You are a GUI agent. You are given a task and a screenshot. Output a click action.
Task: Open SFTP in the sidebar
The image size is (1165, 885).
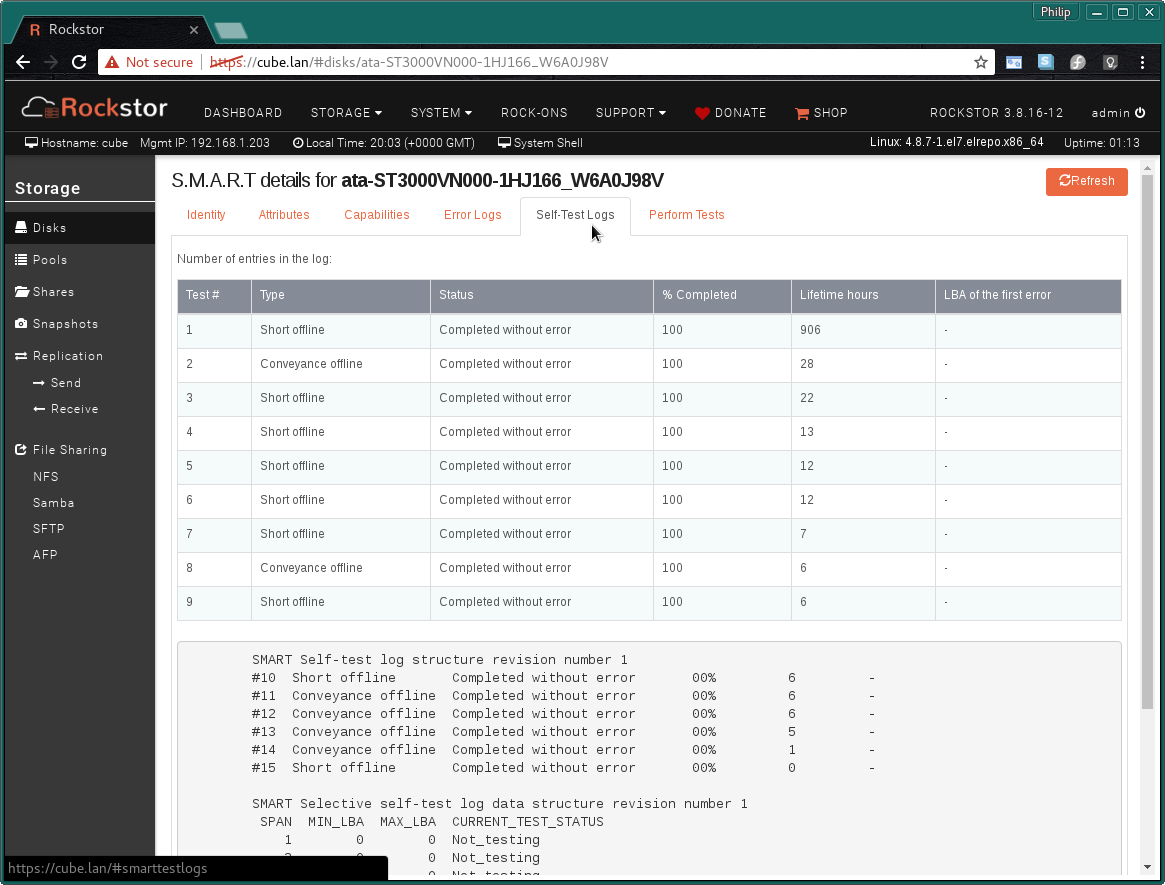pyautogui.click(x=48, y=528)
